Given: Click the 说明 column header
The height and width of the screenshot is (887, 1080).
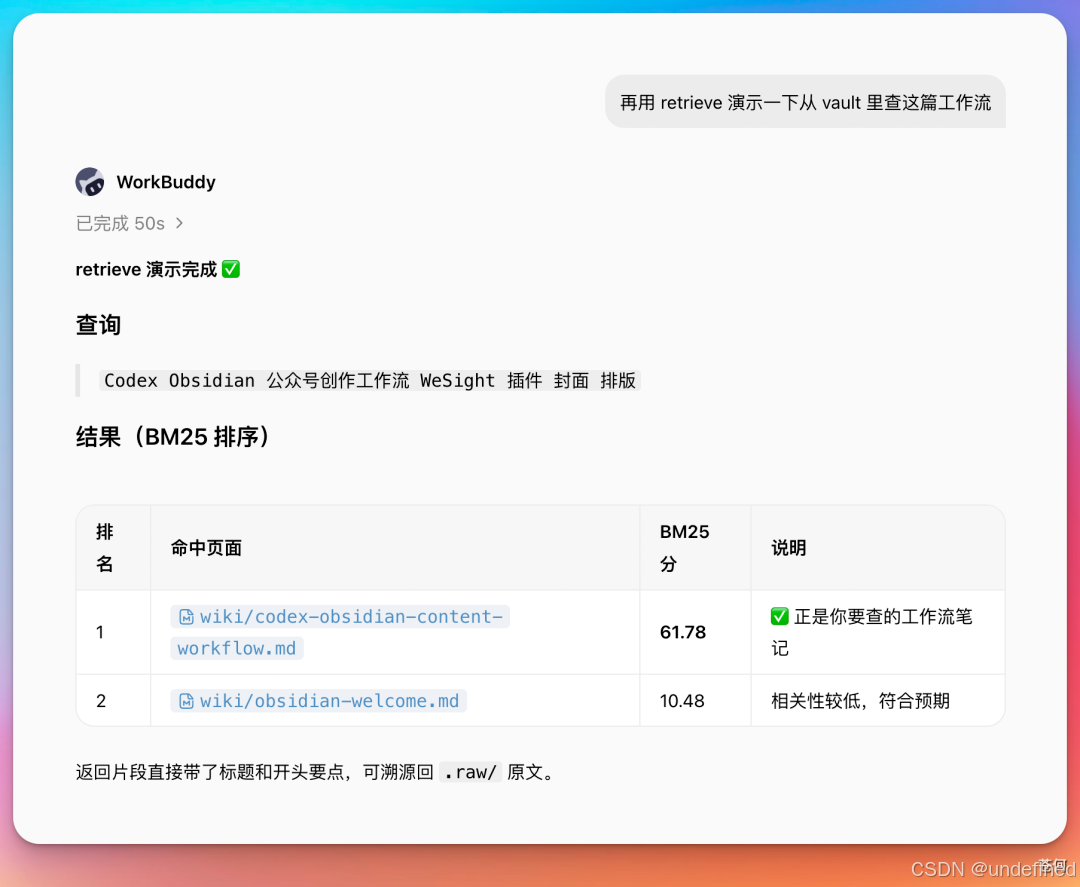Looking at the screenshot, I should click(x=878, y=548).
